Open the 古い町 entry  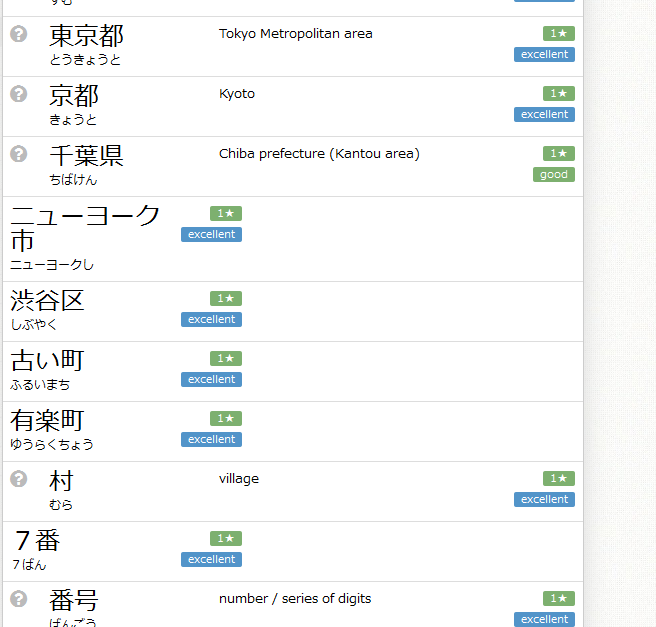point(47,361)
